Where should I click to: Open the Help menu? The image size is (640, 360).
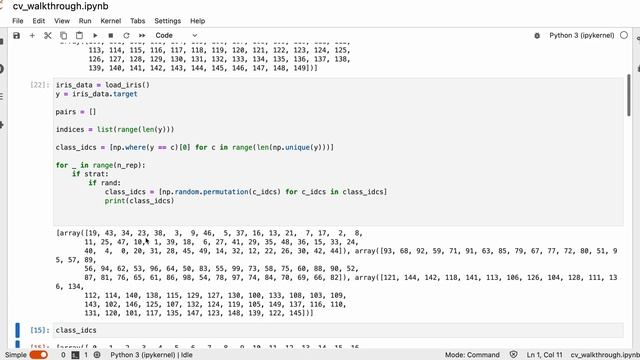click(198, 21)
